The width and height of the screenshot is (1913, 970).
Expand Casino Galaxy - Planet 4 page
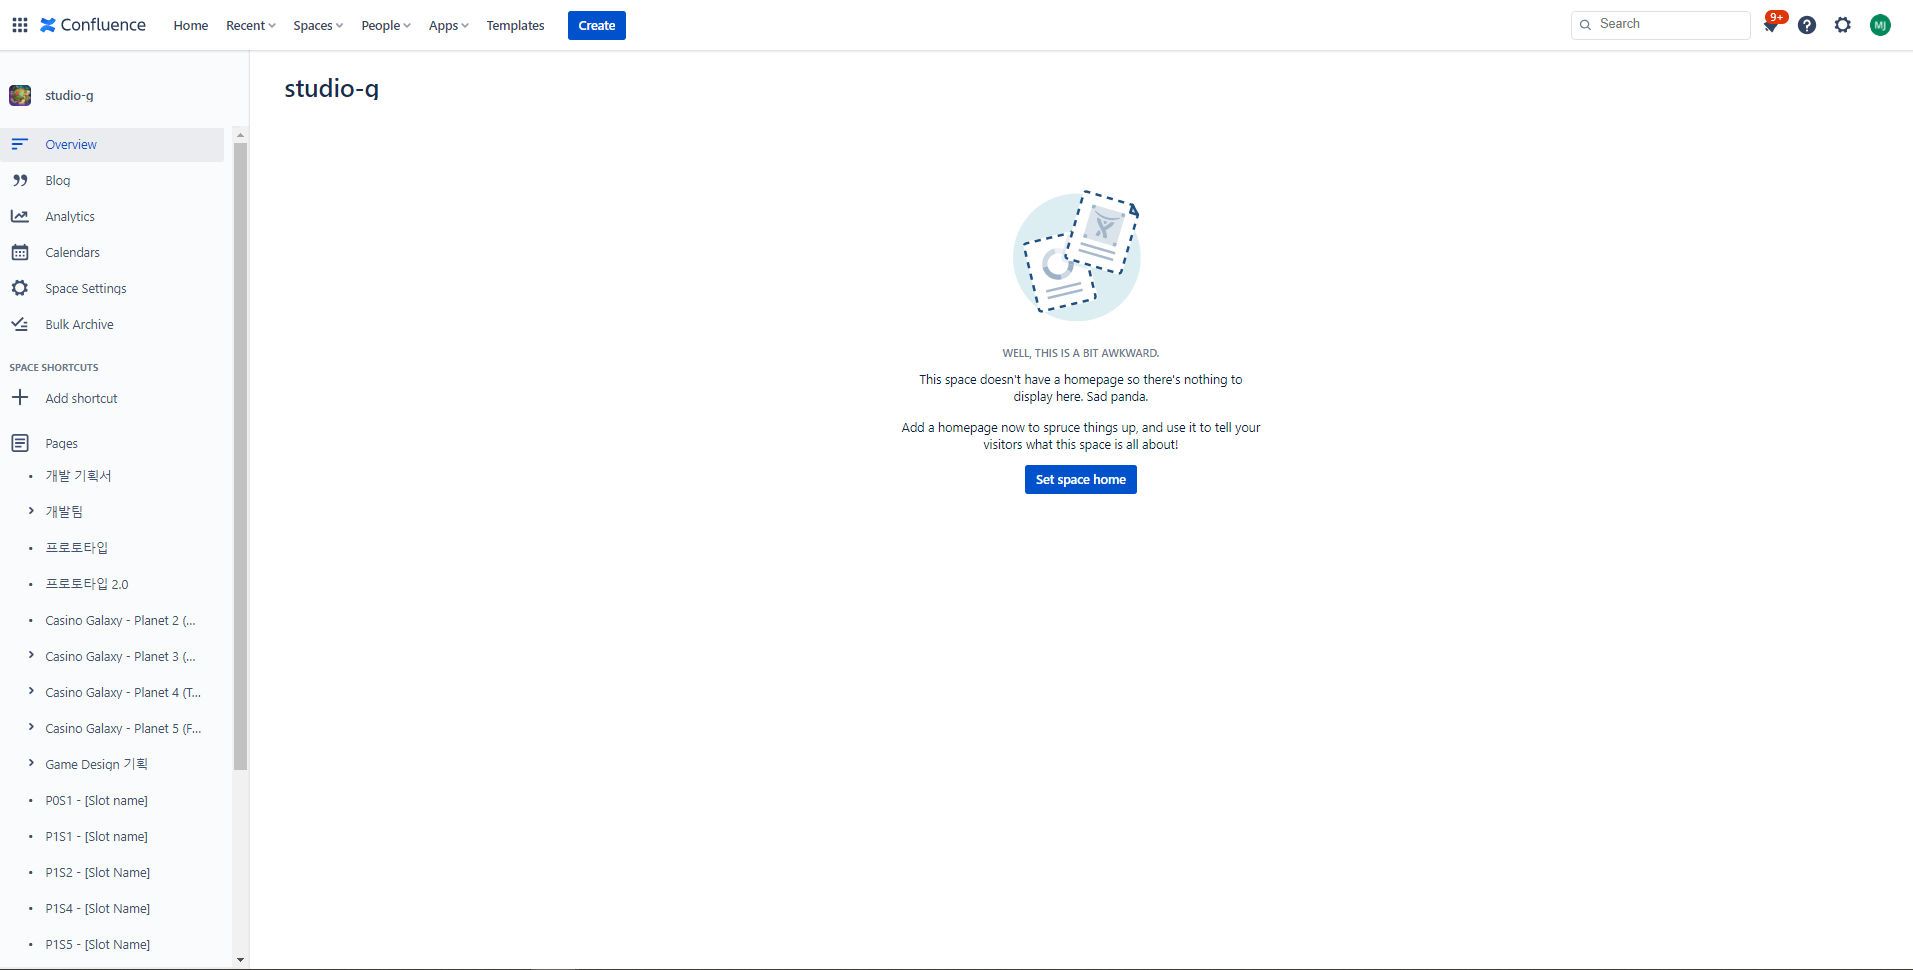tap(31, 692)
